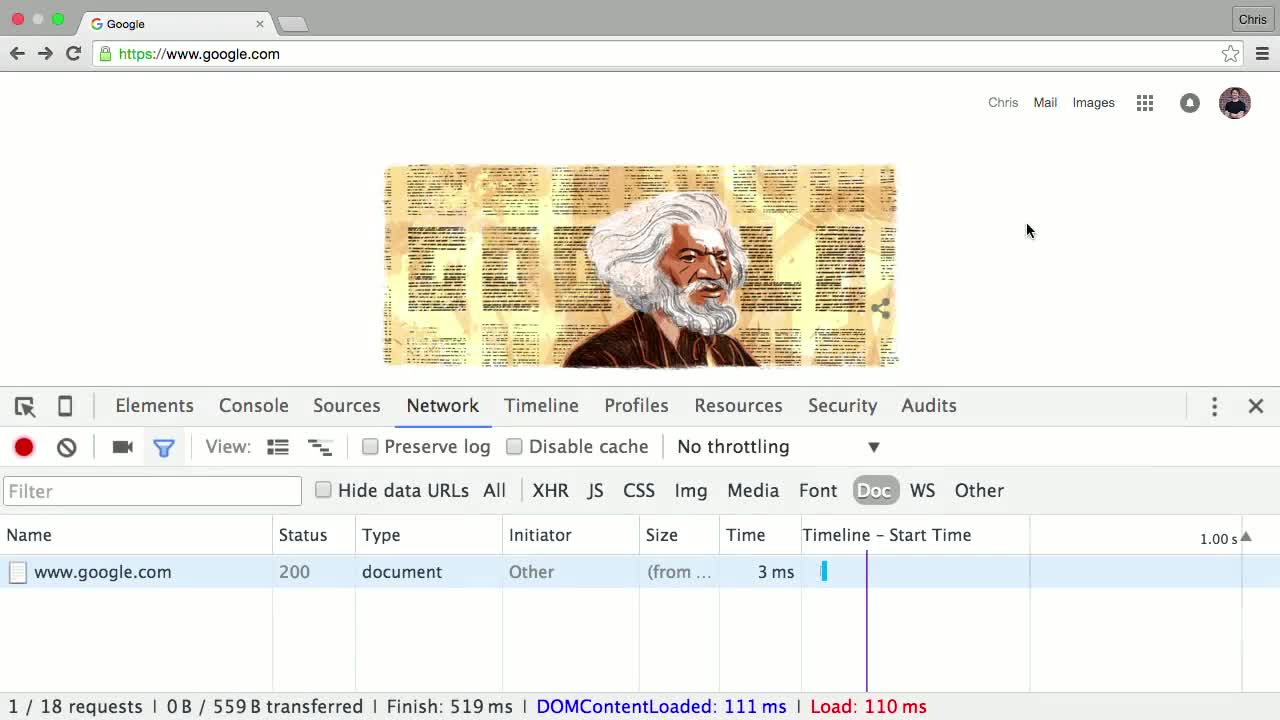Click the green padlock security icon
Screen dimensions: 1280x720
(105, 54)
